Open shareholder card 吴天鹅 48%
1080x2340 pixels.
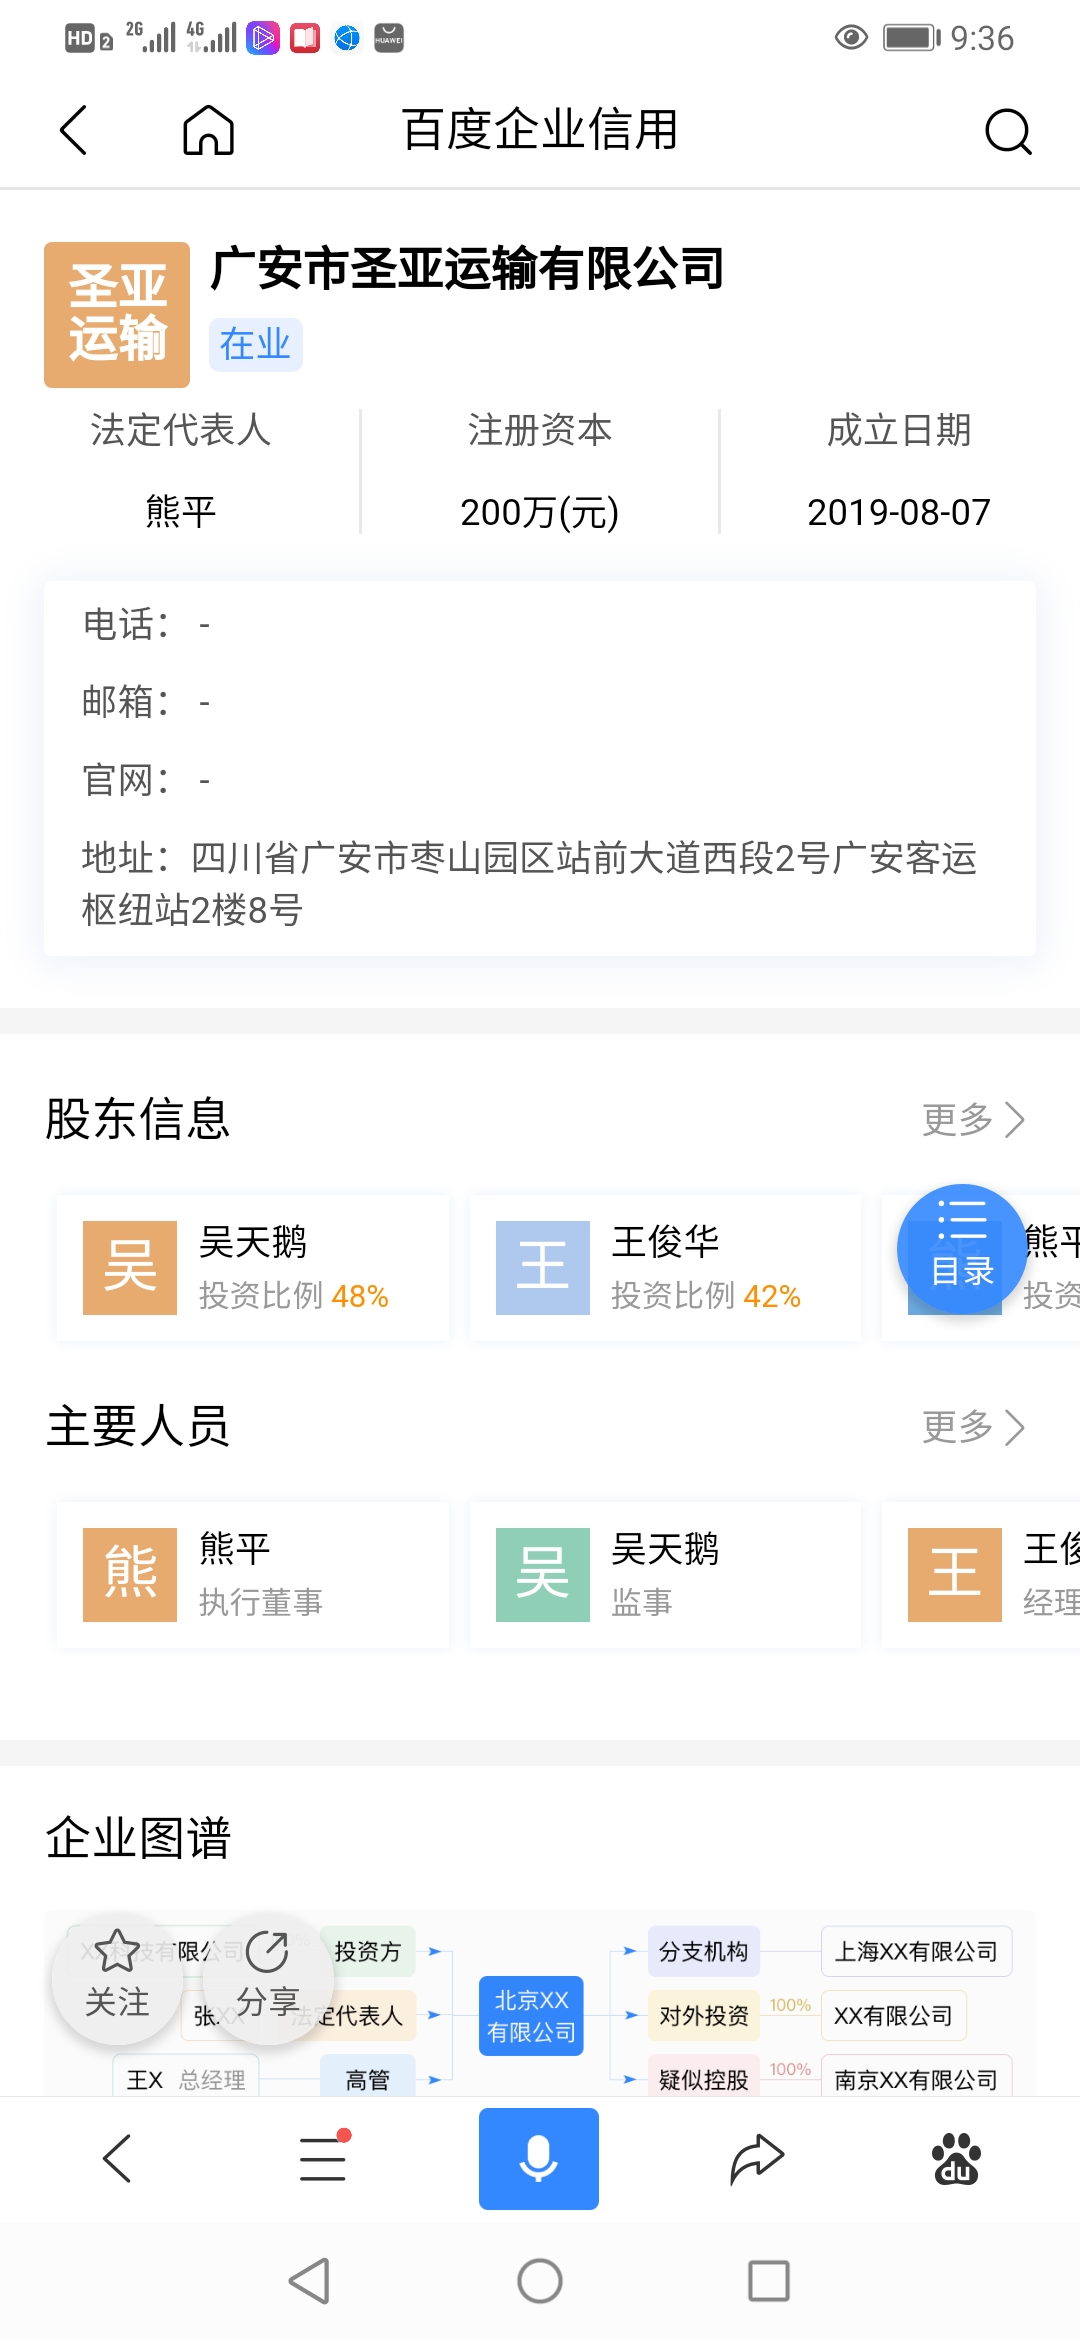253,1267
